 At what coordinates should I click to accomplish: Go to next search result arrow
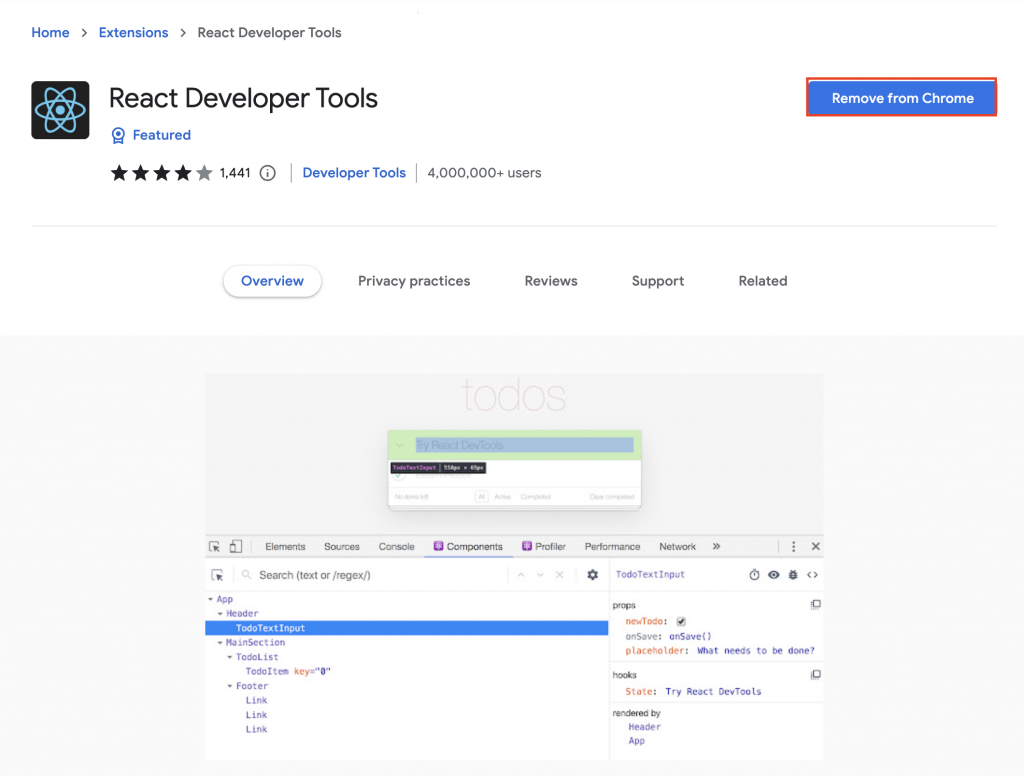pyautogui.click(x=540, y=575)
